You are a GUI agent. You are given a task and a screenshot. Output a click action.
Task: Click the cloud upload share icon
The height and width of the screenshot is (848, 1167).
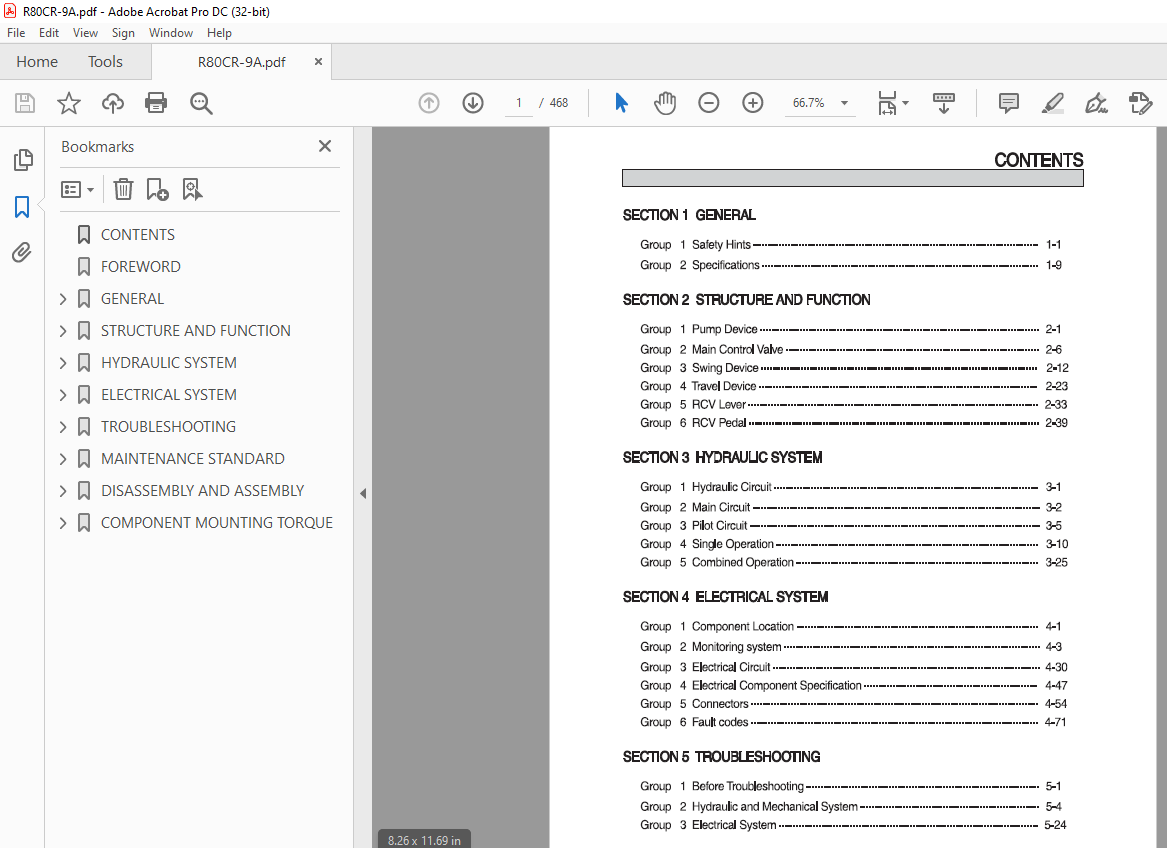coord(112,103)
